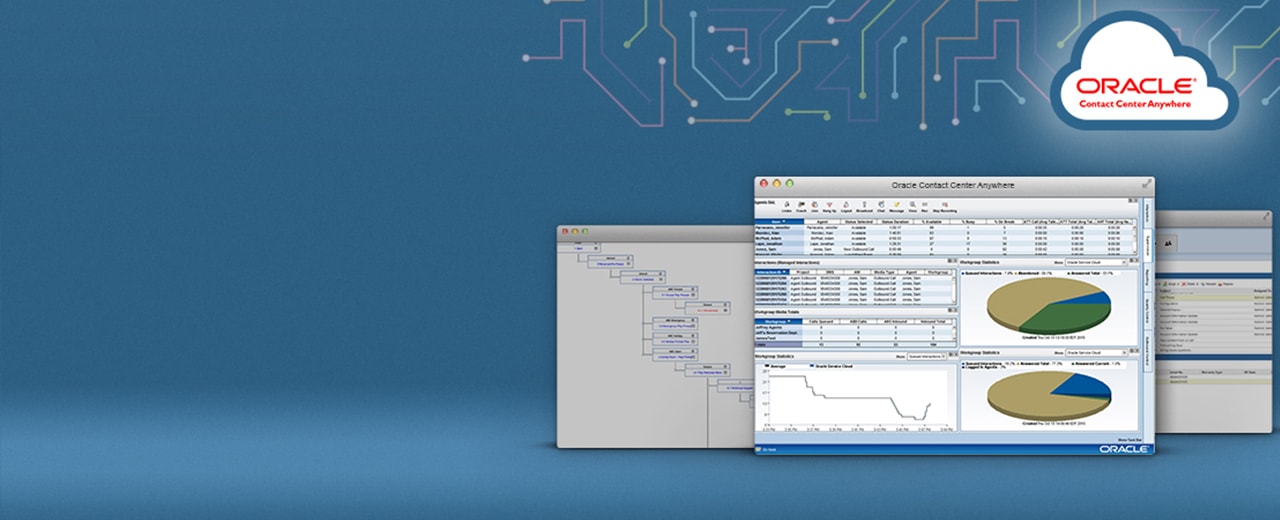The height and width of the screenshot is (520, 1280).
Task: Click the interactions table vertical scrollbar
Action: [x=954, y=290]
